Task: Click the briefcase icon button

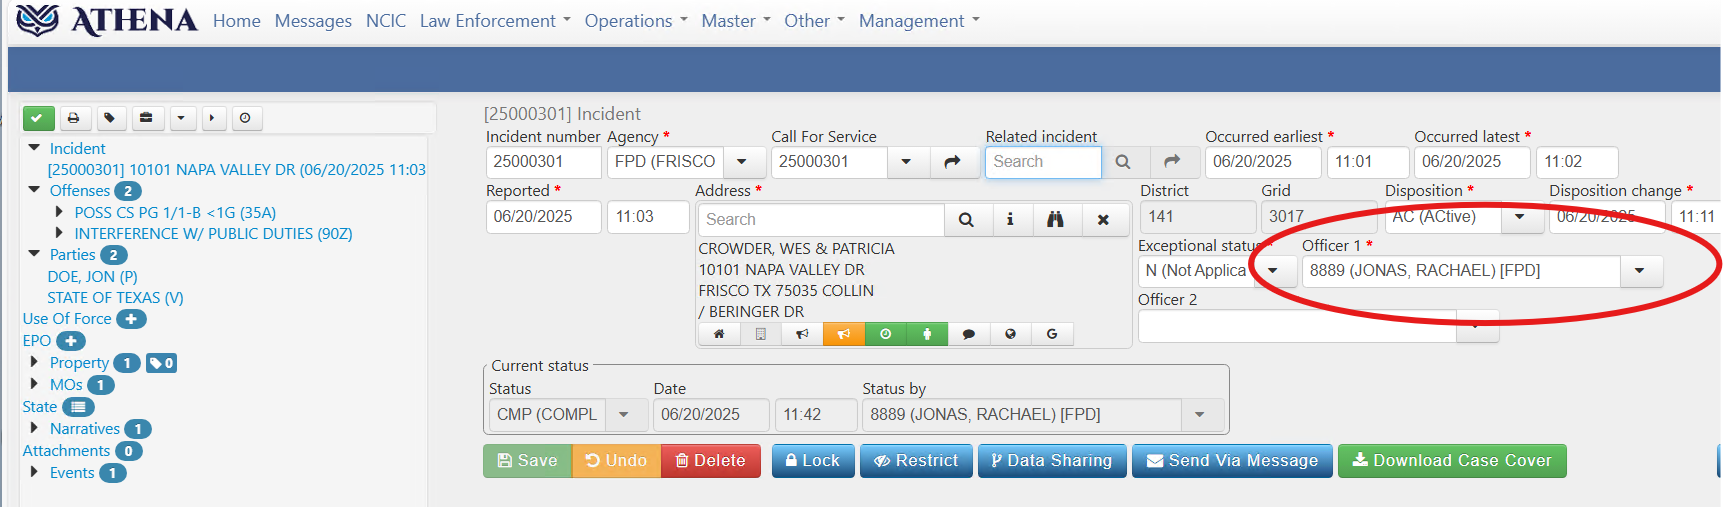Action: (x=146, y=118)
